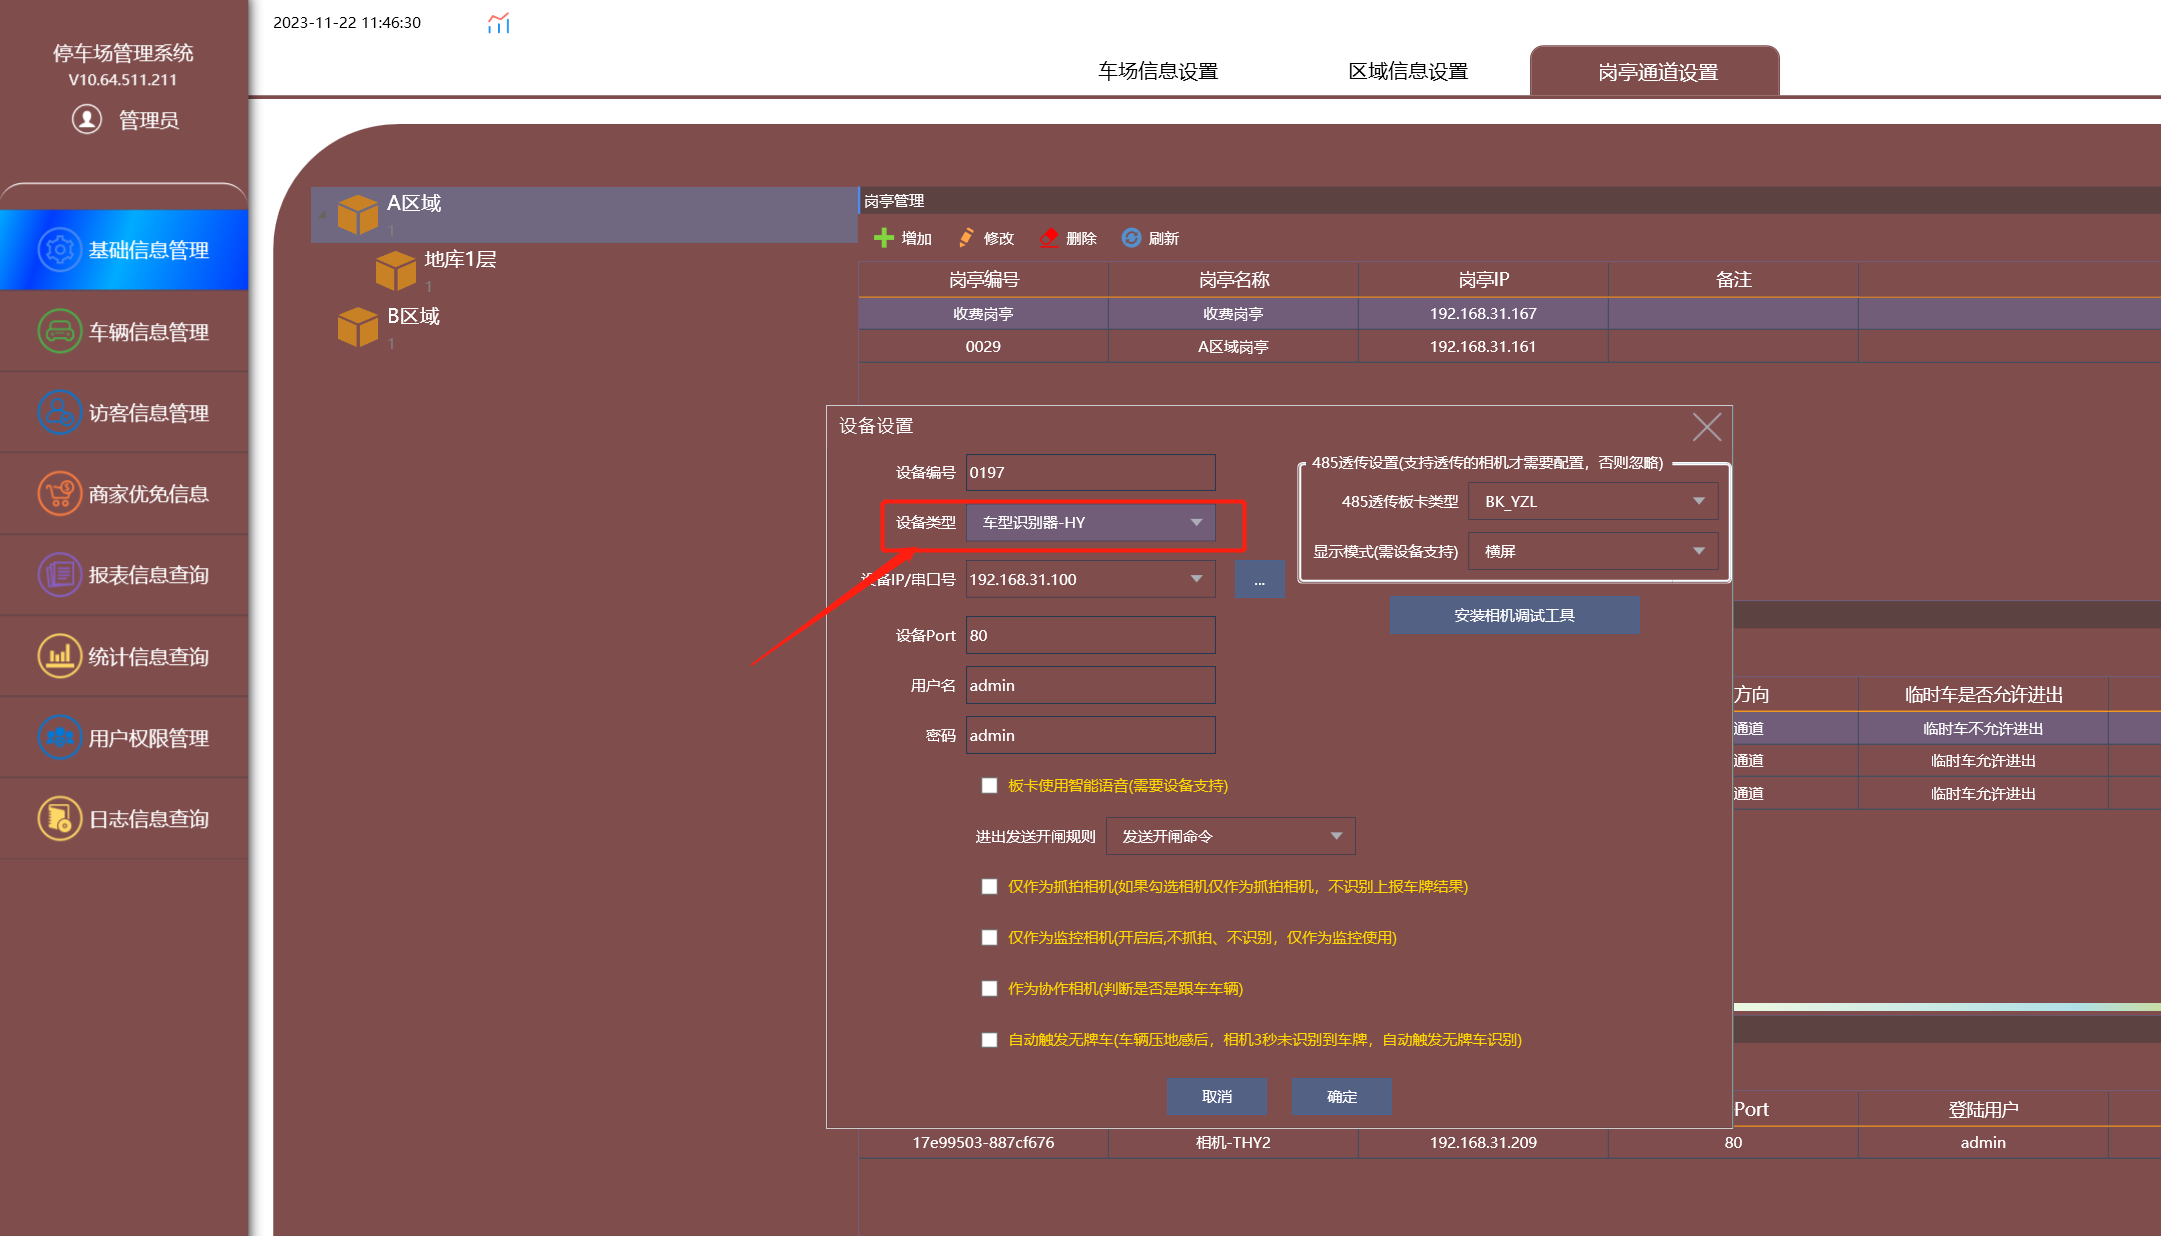2161x1236 pixels.
Task: Switch to 车场信息设置 tab
Action: pos(1158,71)
